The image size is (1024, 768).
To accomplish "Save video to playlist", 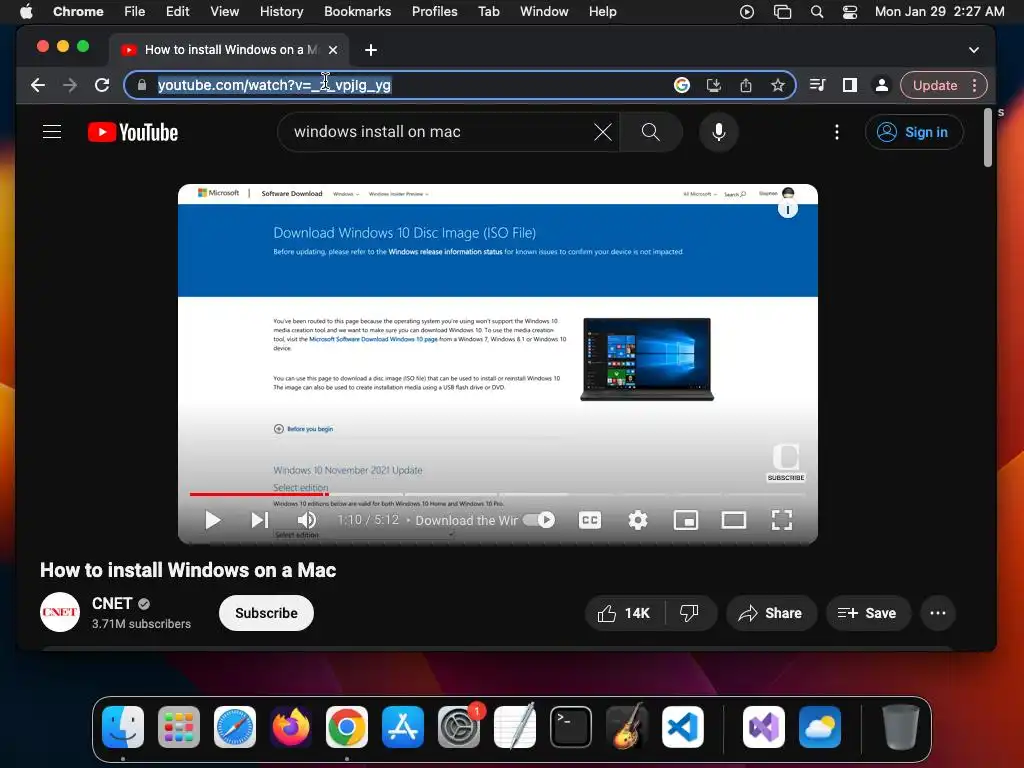I will (x=867, y=613).
